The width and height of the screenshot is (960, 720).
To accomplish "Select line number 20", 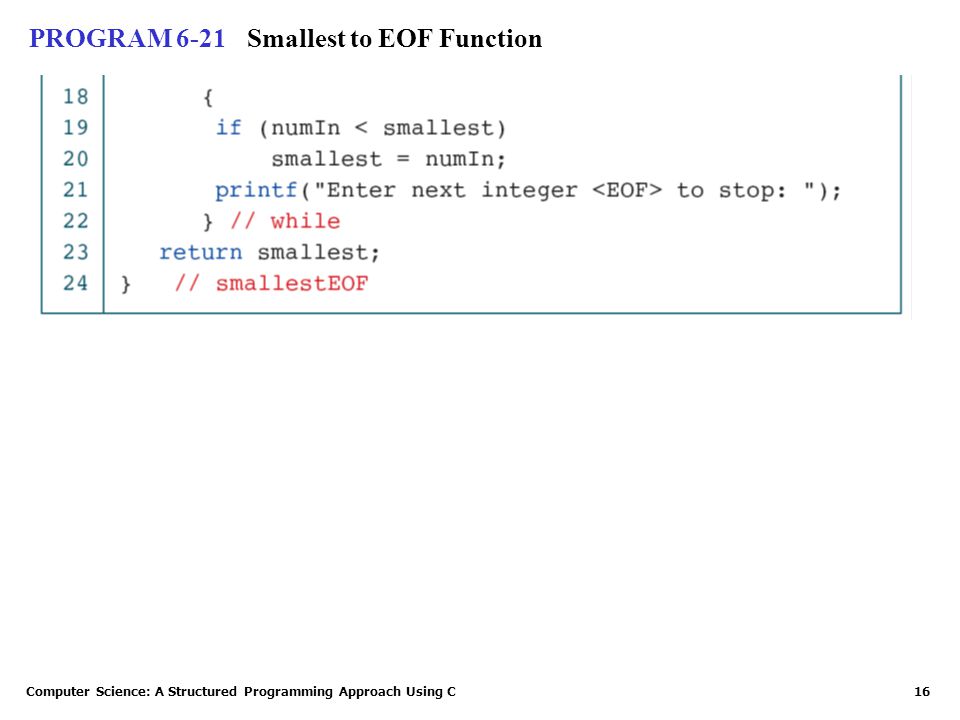I will (x=76, y=159).
